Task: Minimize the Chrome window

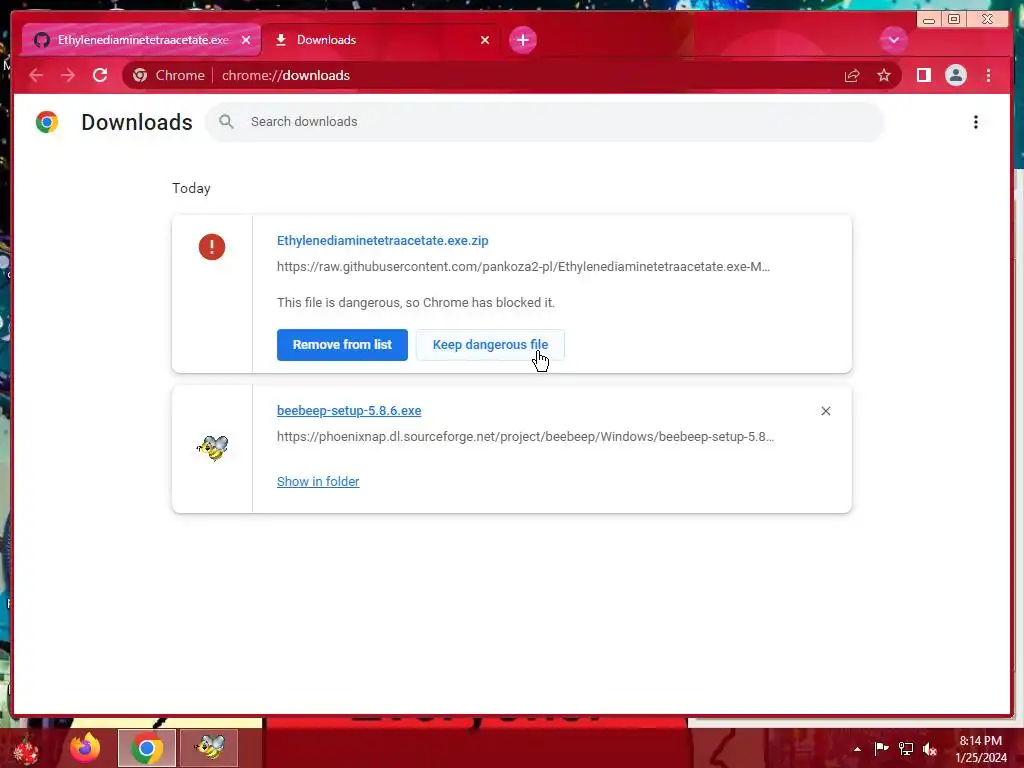Action: click(928, 19)
